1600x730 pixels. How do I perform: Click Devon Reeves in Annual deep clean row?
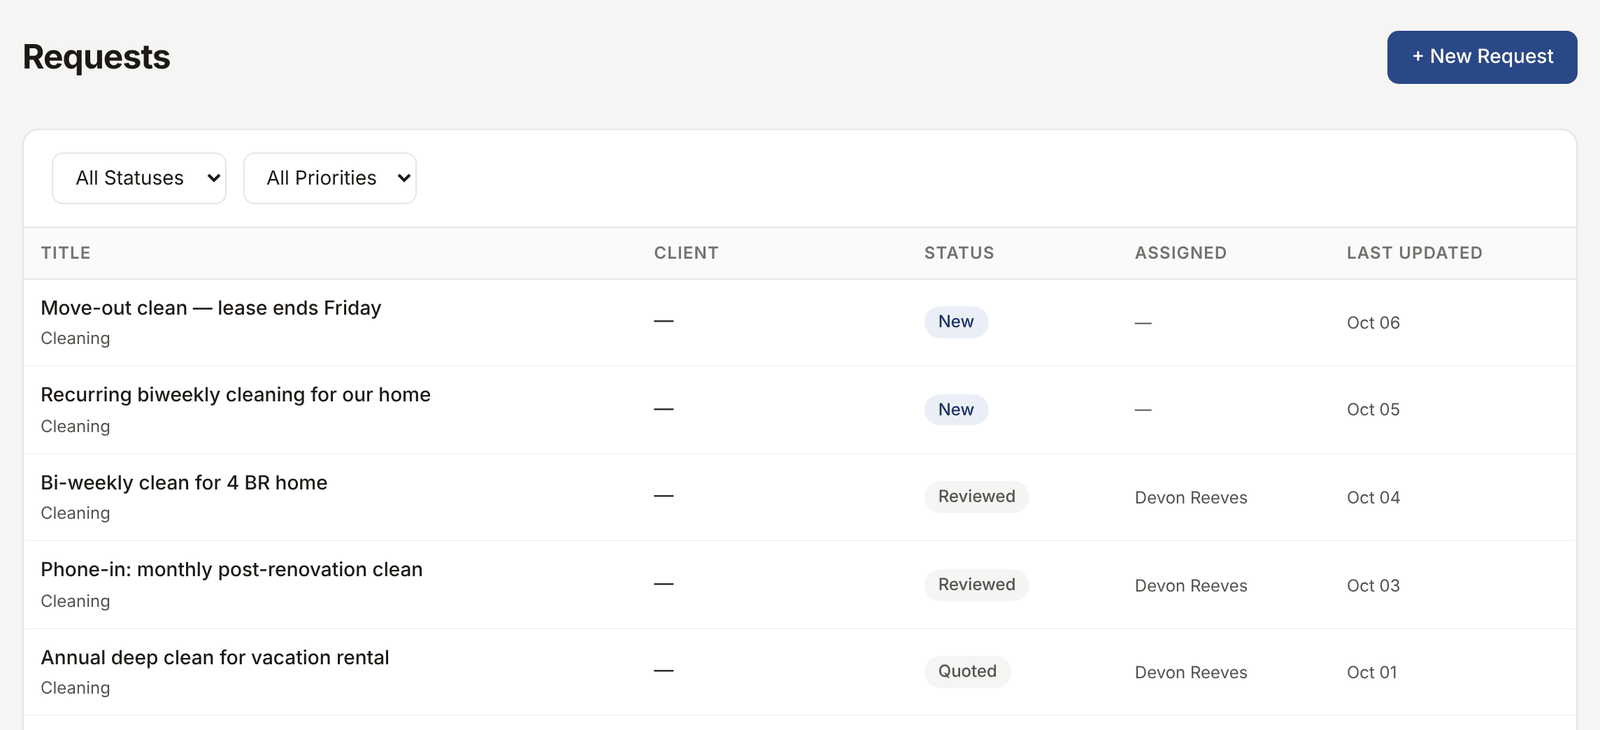pos(1191,673)
